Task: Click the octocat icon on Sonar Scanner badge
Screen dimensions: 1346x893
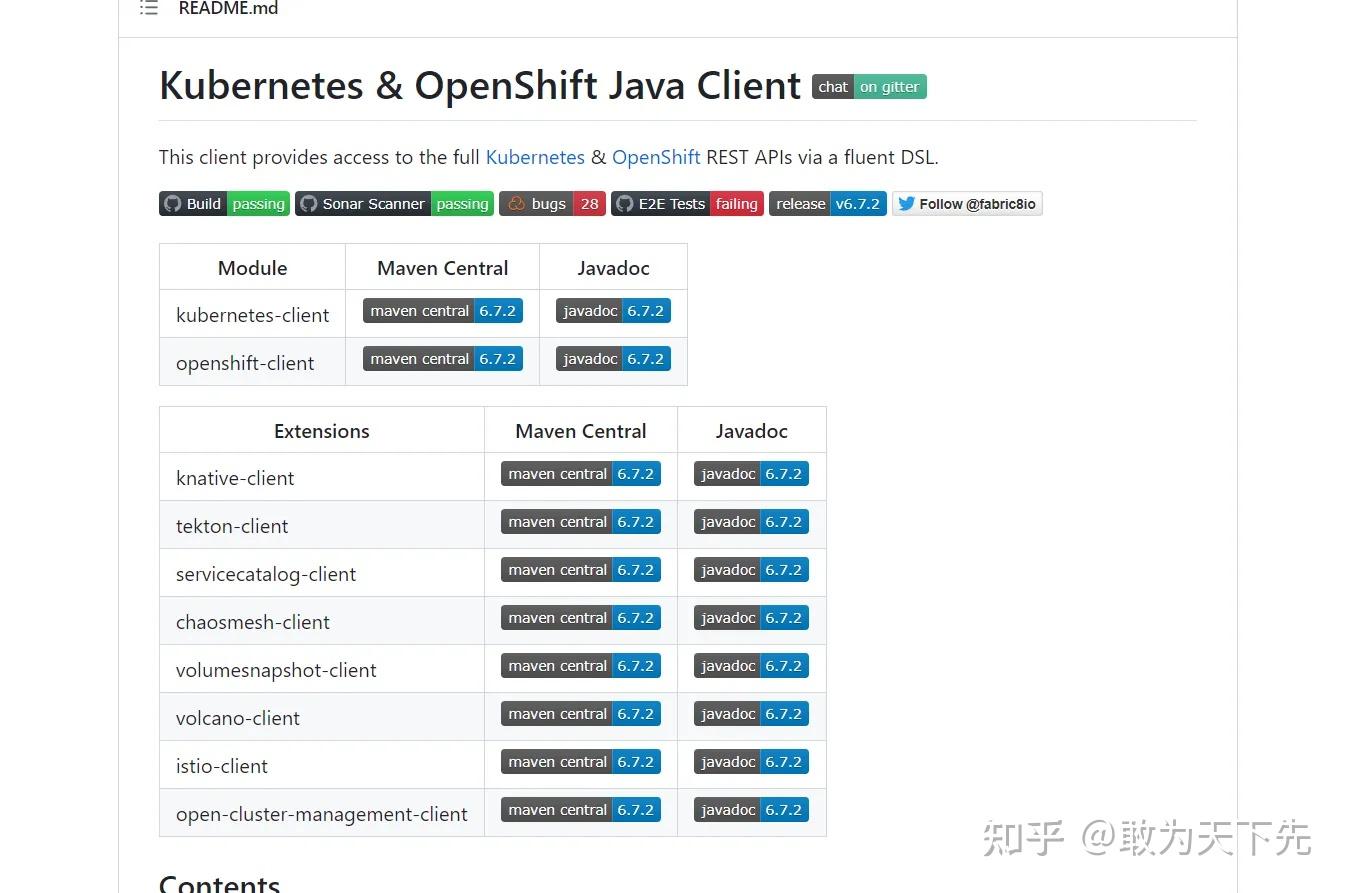Action: click(x=310, y=203)
